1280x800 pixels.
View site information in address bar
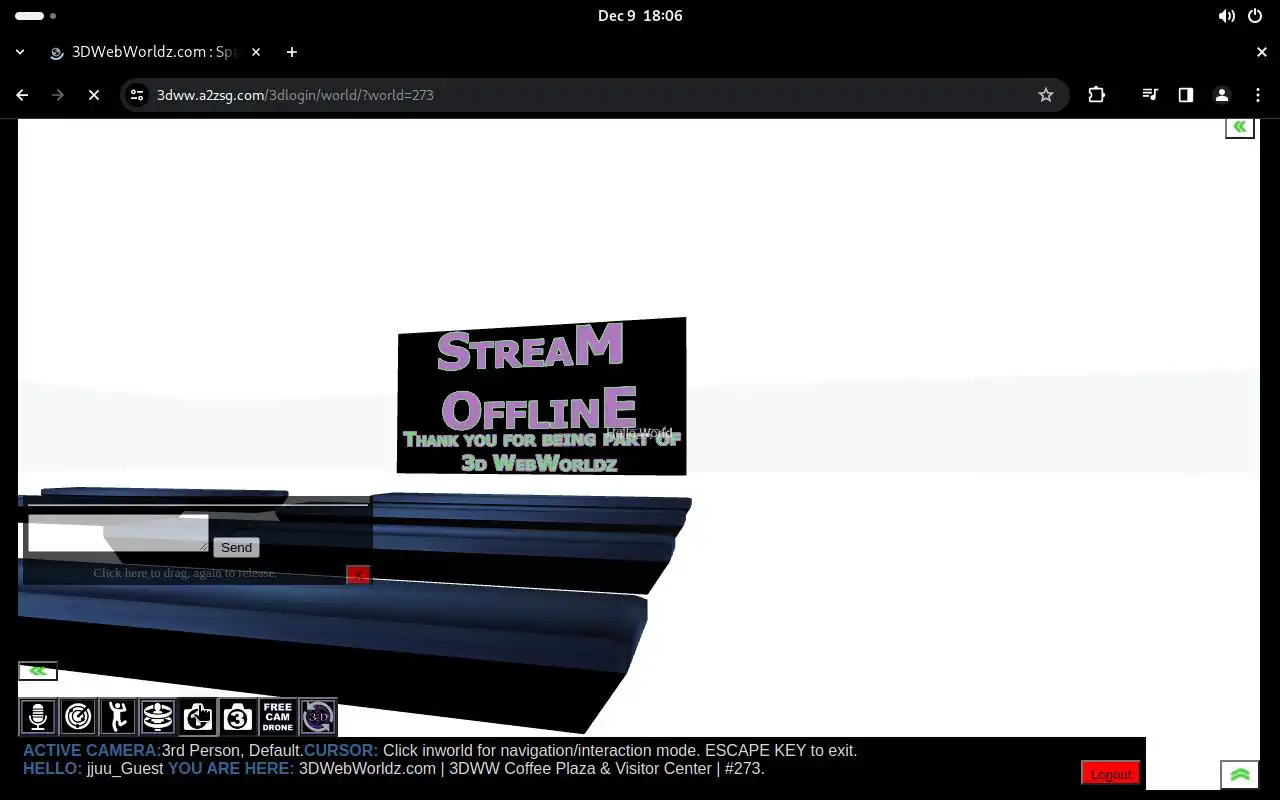[138, 95]
